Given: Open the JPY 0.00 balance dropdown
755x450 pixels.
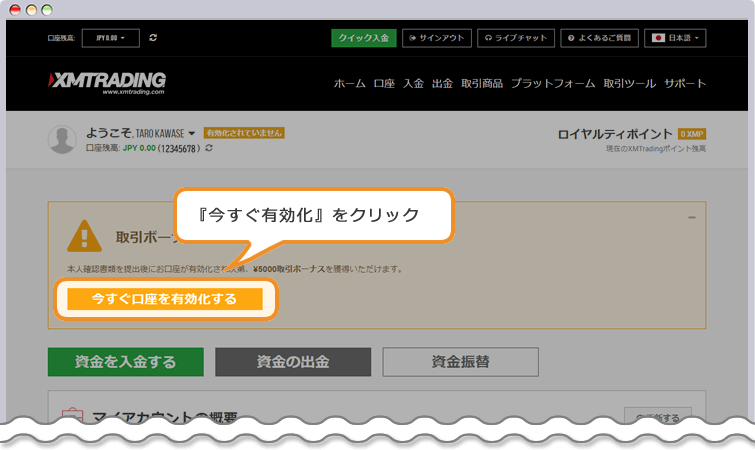Looking at the screenshot, I should click(109, 38).
